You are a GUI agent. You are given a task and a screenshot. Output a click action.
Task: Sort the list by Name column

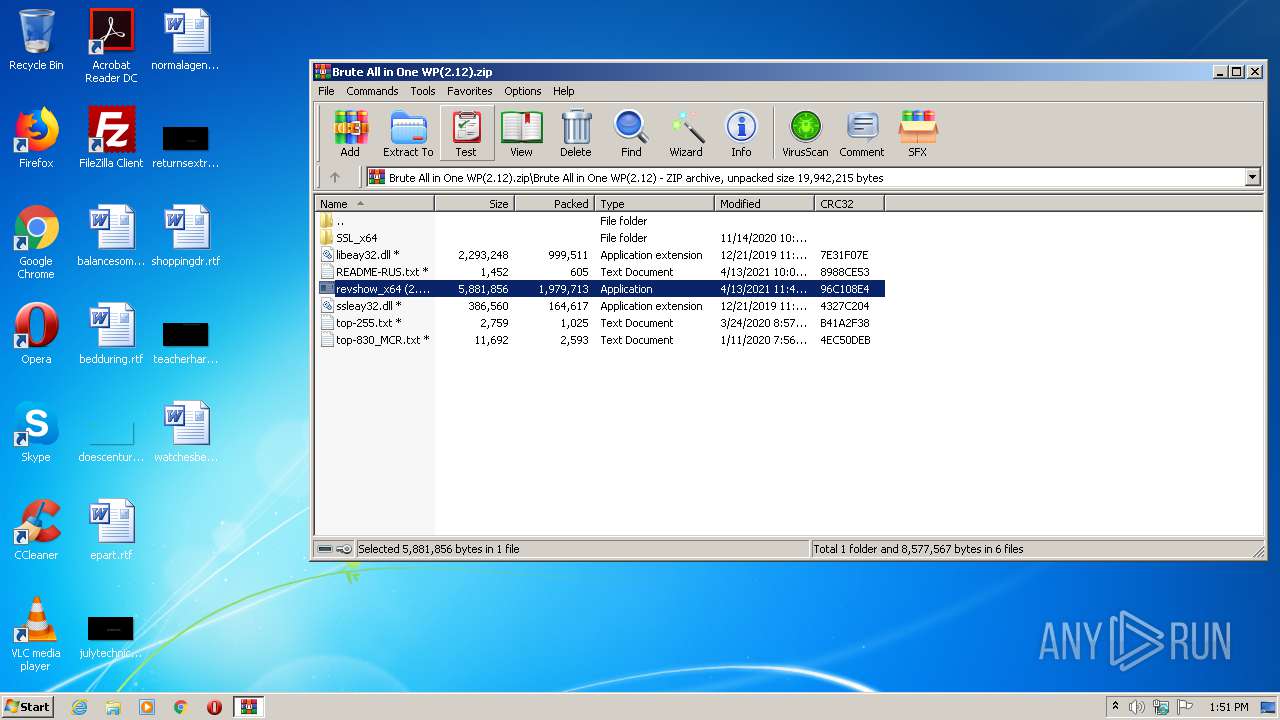[375, 203]
